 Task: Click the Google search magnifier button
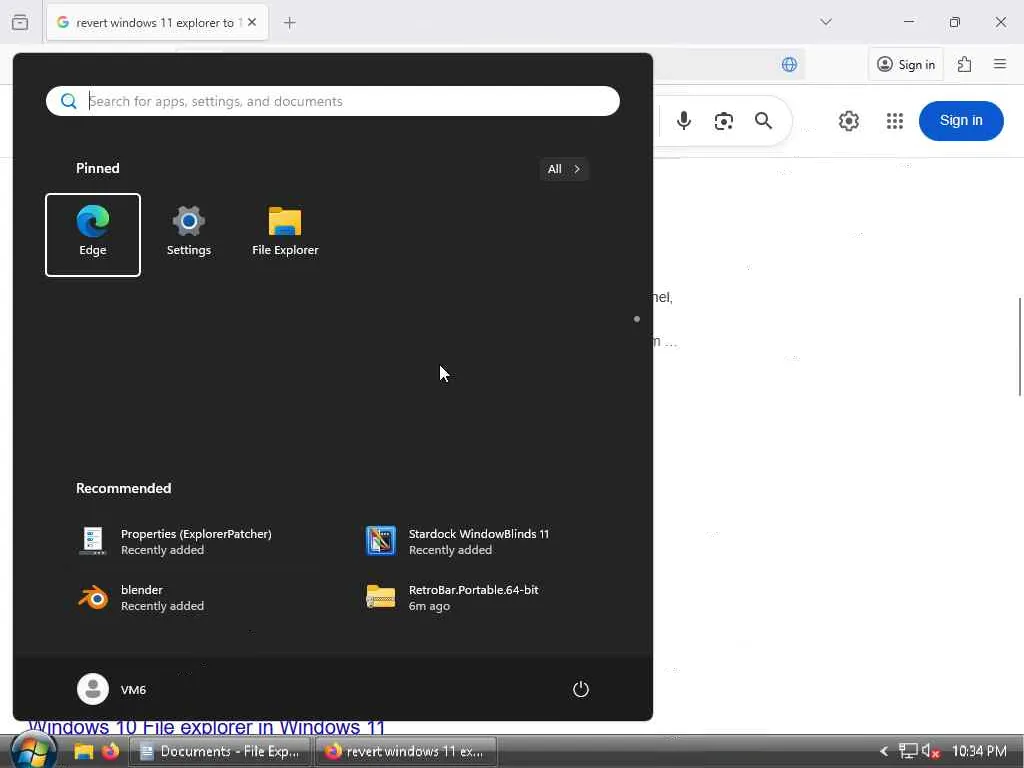[x=763, y=121]
